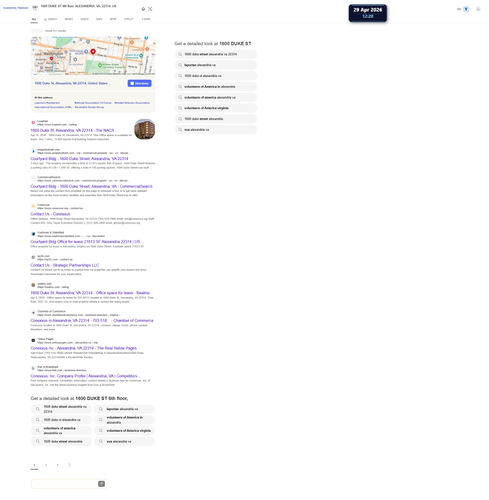489x500 pixels.
Task: Go to next results page arrow
Action: click(x=69, y=465)
